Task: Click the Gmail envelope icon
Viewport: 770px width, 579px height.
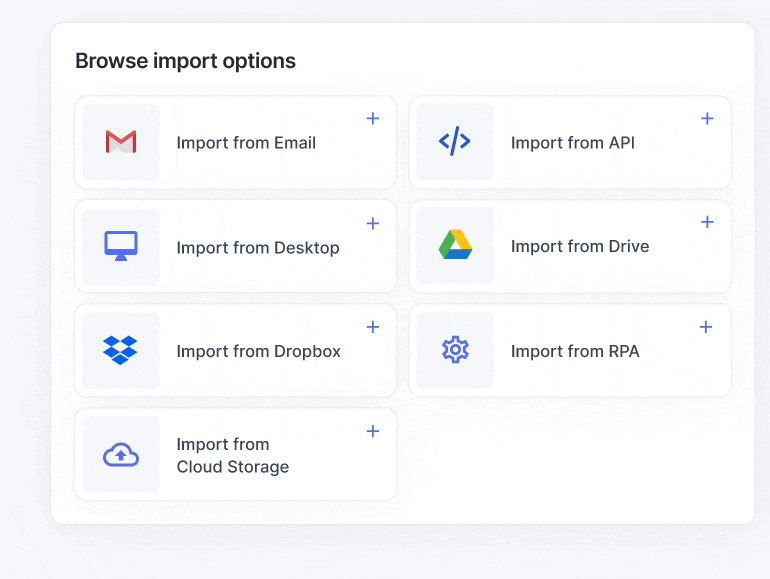Action: [121, 142]
